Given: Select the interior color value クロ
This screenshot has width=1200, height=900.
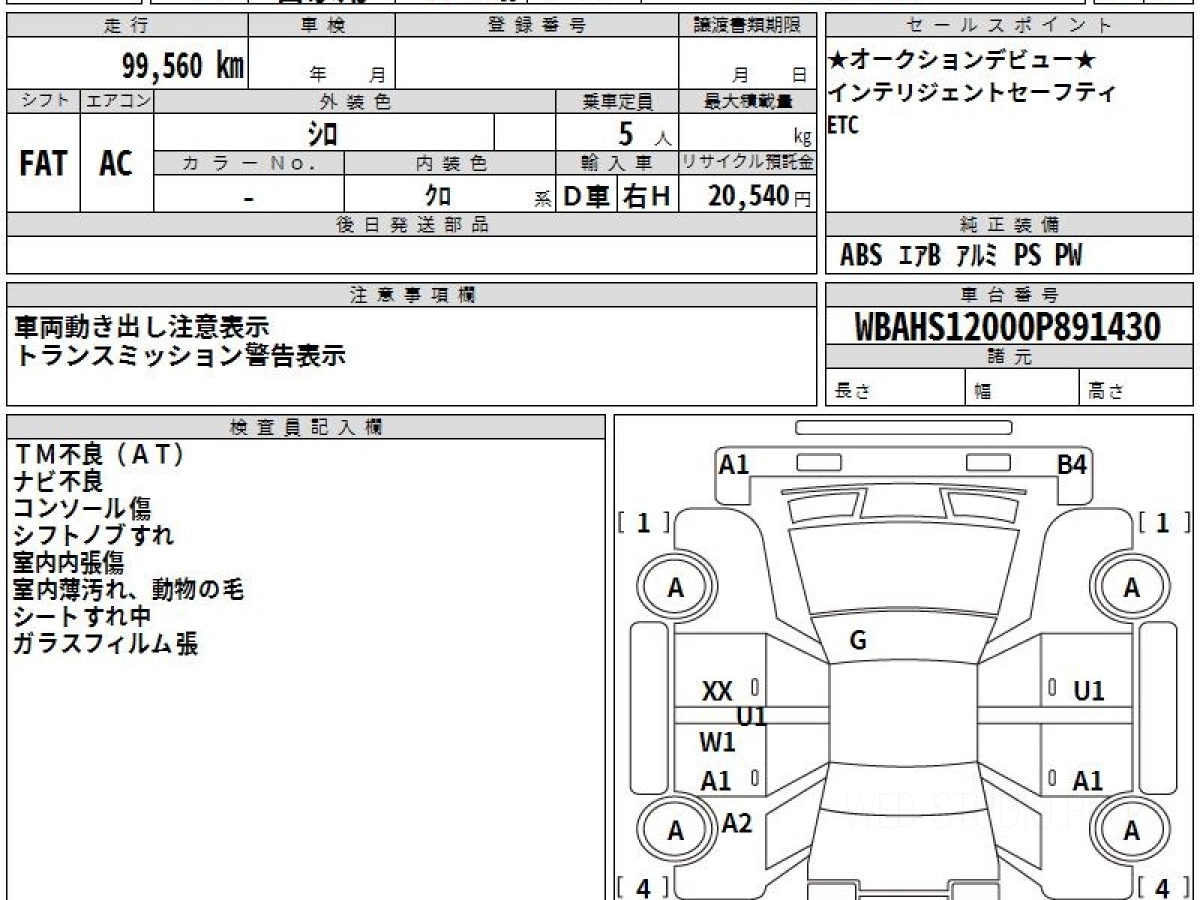Looking at the screenshot, I should (x=437, y=196).
